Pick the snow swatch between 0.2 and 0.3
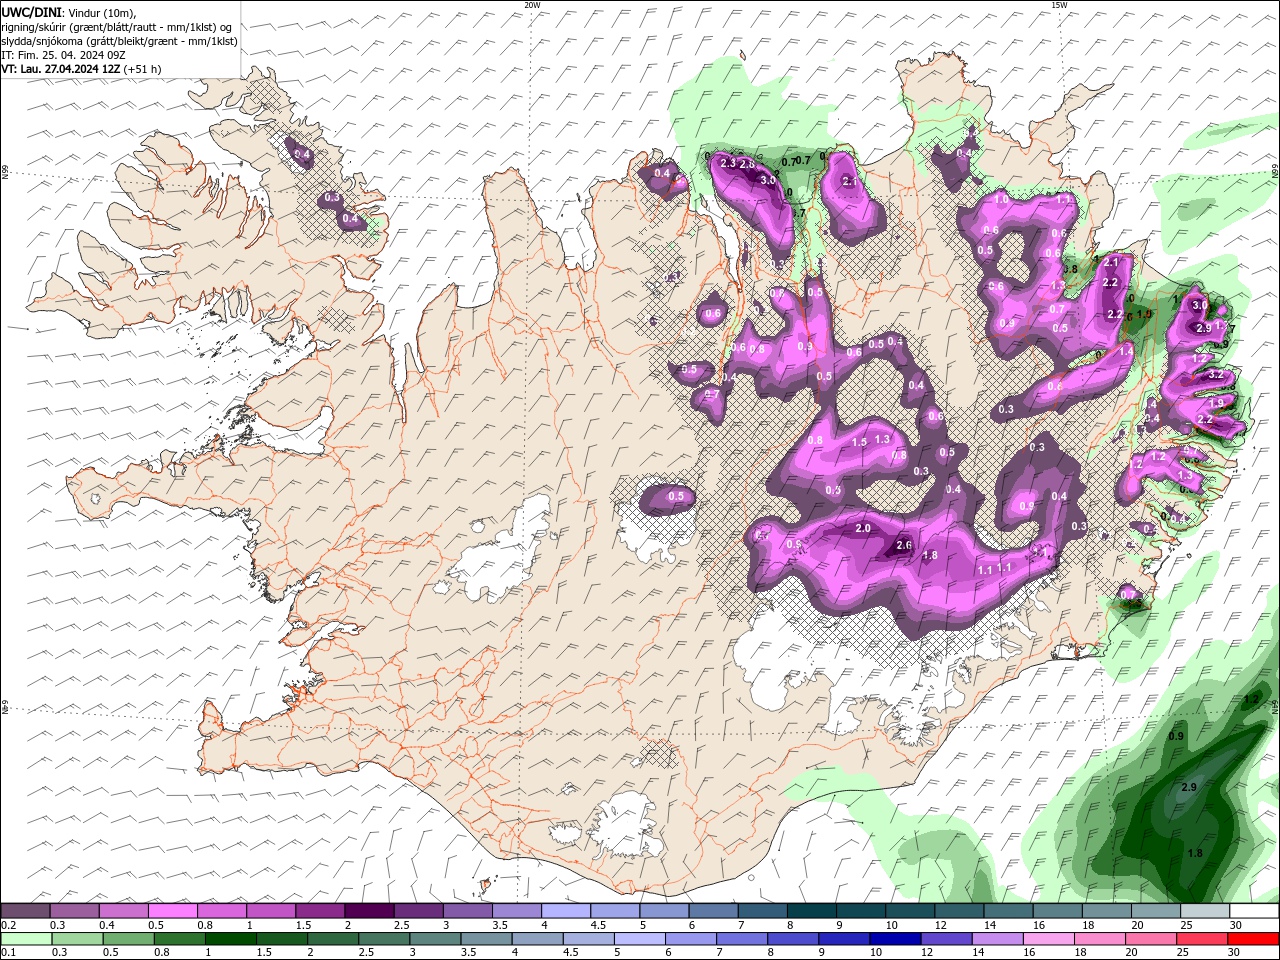The image size is (1280, 960). point(25,911)
